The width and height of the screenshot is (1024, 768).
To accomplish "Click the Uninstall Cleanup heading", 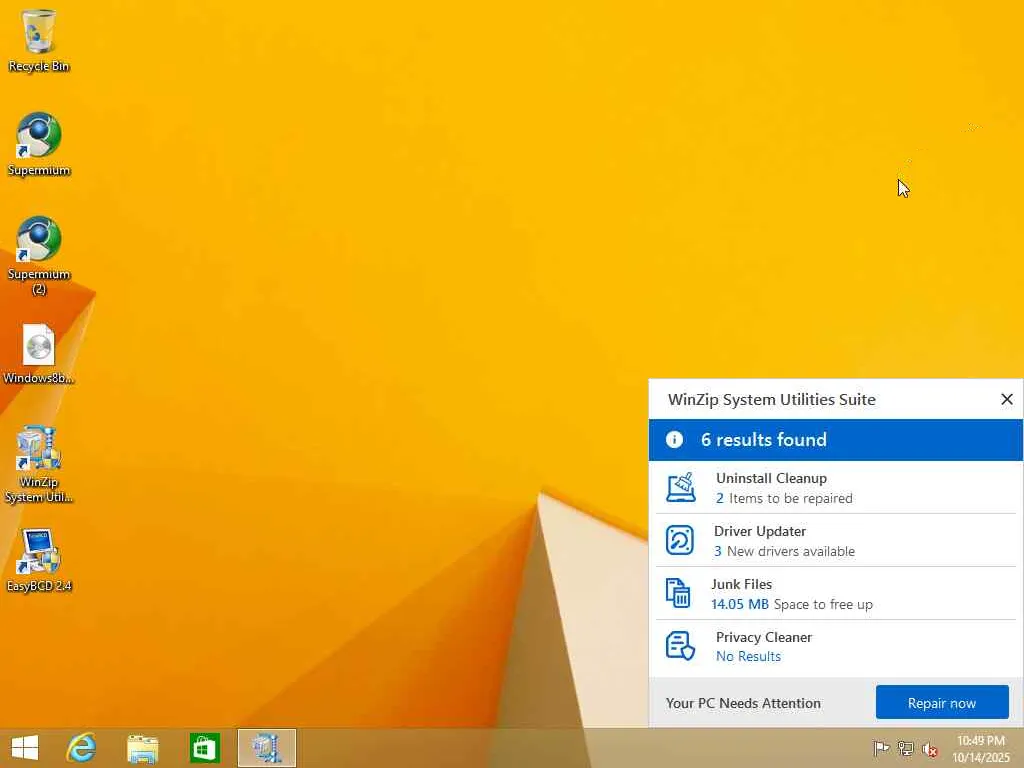I will (771, 478).
